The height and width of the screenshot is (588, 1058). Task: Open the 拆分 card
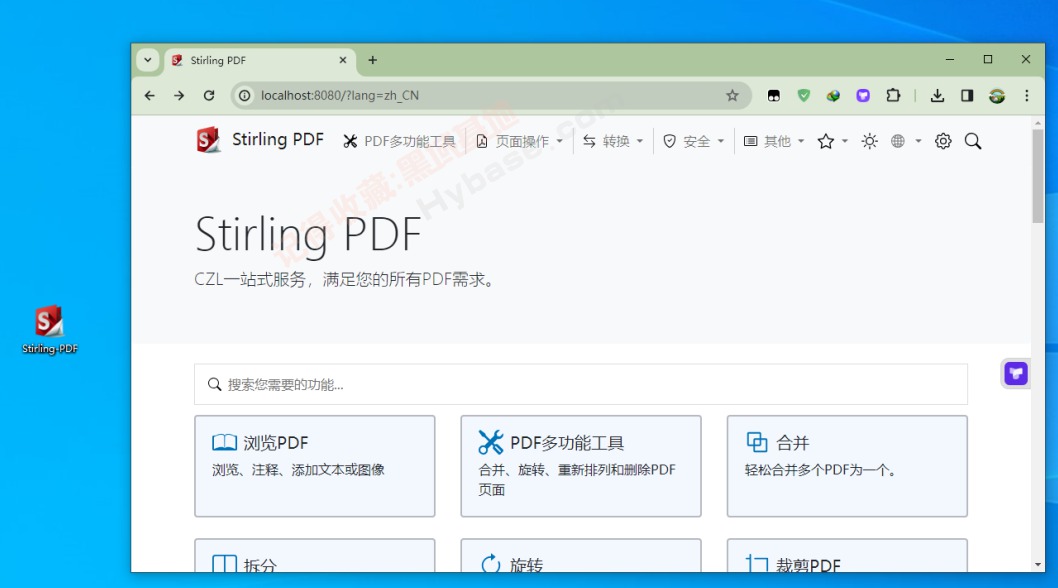pos(314,556)
